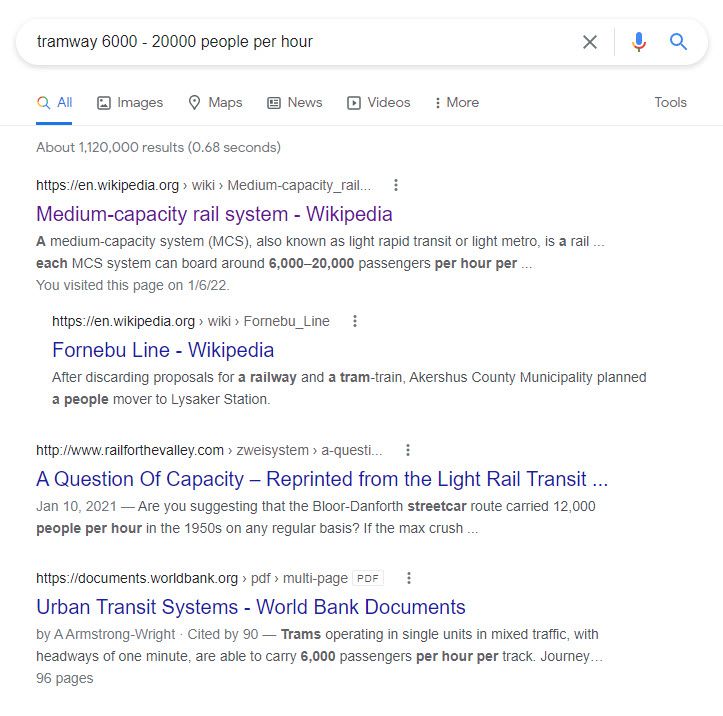This screenshot has width=723, height=716.
Task: Open Medium-capacity rail system Wikipedia link
Action: tap(214, 214)
